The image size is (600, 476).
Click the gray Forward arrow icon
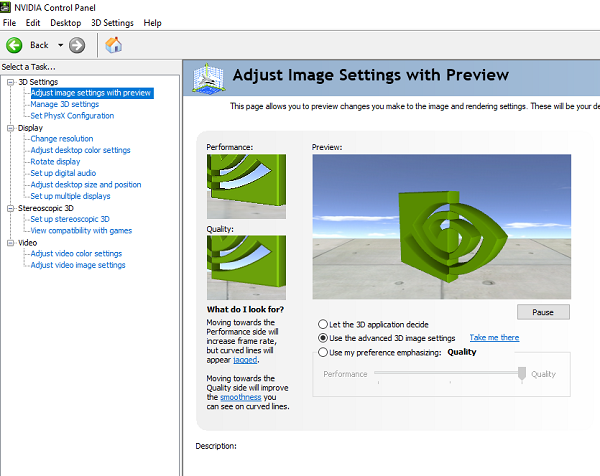click(x=77, y=45)
